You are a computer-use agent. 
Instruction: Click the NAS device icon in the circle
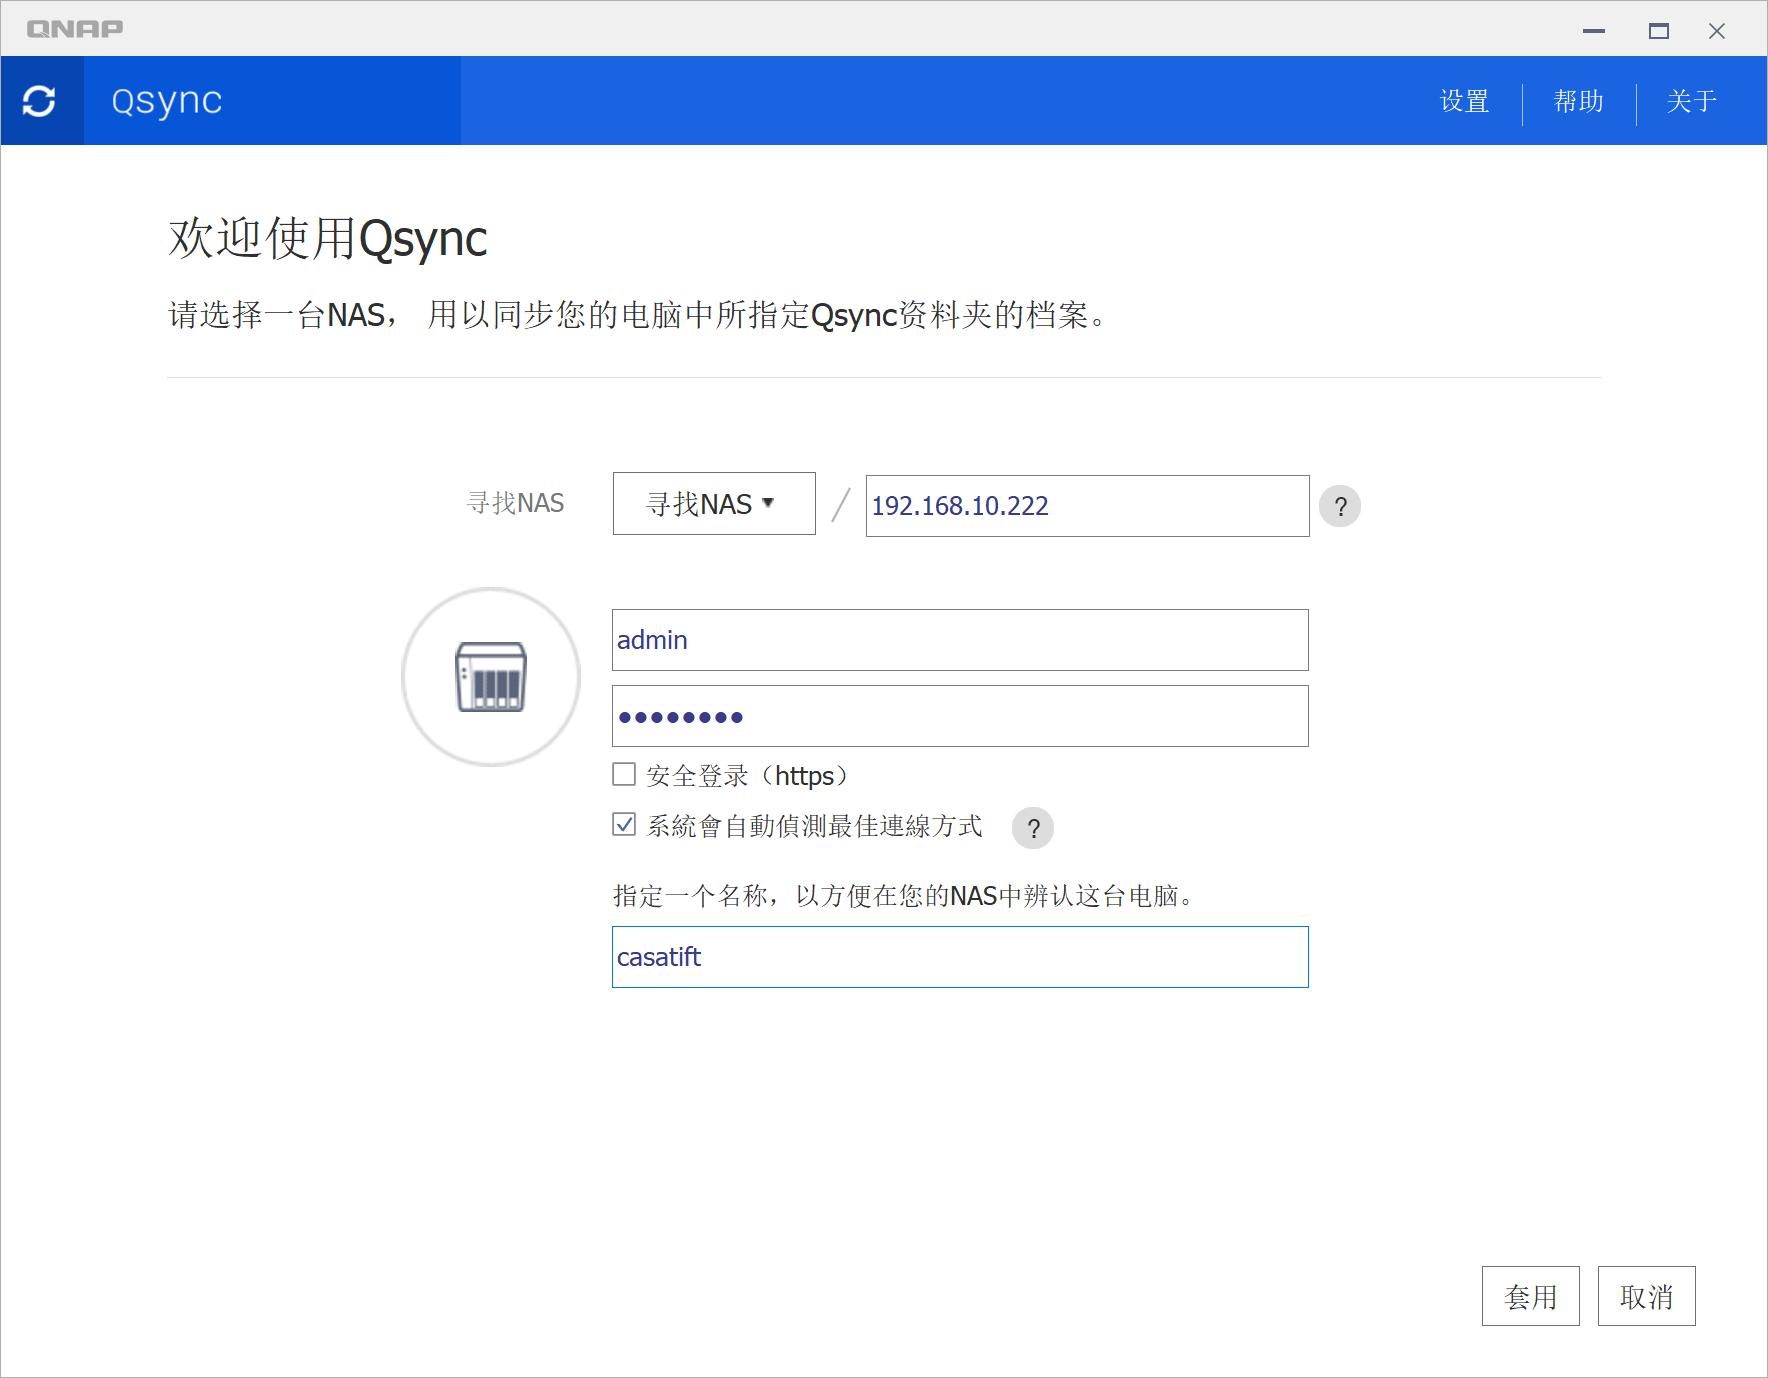click(489, 676)
